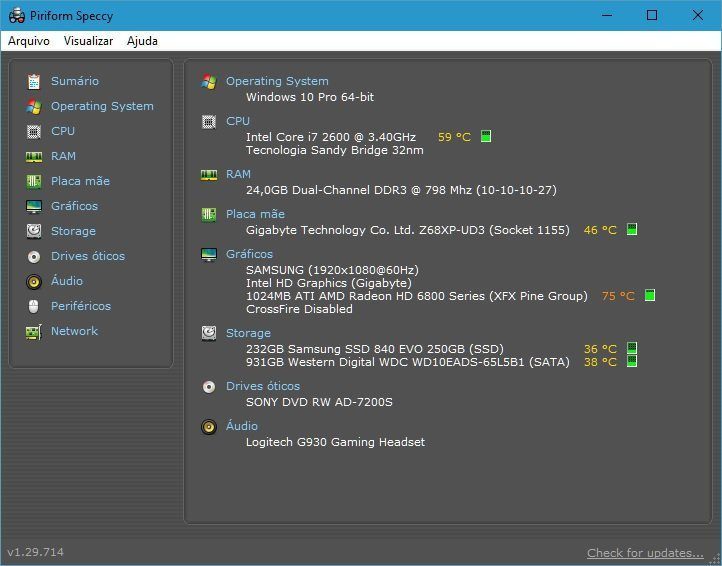
Task: Click the Operating System heading link in summary
Action: (277, 81)
